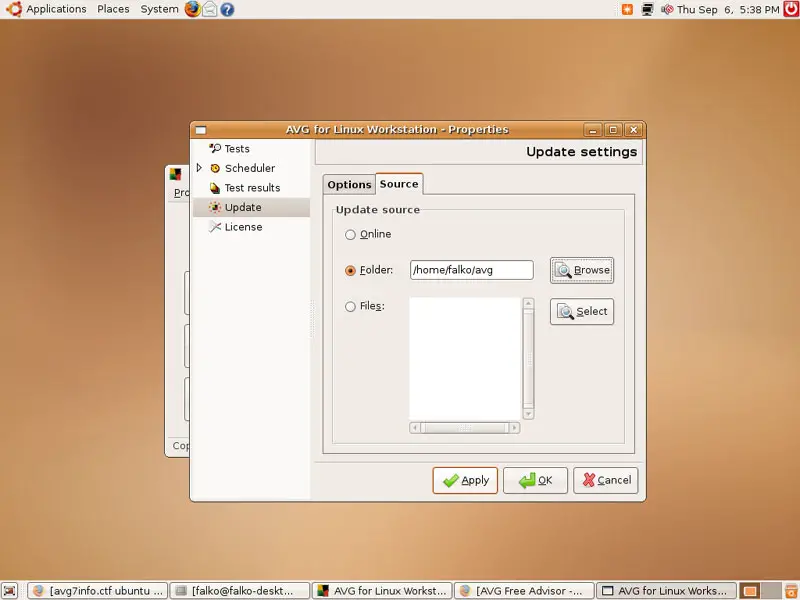This screenshot has height=600, width=800.
Task: Close the Properties window
Action: 634,130
